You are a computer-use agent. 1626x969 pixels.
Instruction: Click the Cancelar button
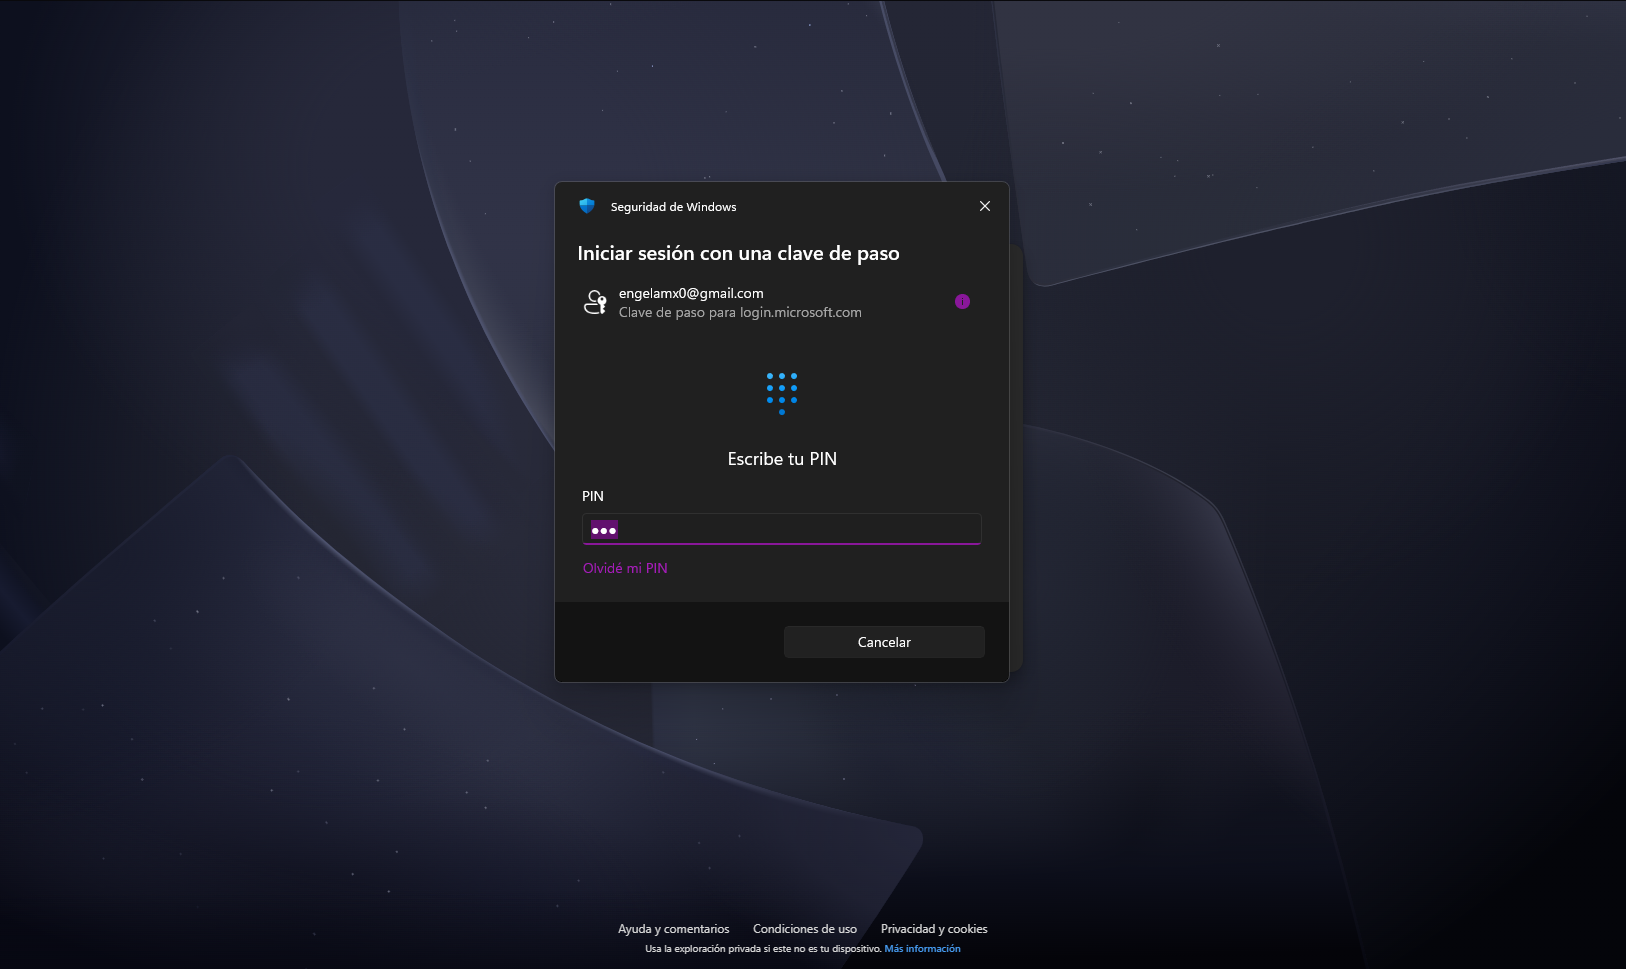(884, 642)
